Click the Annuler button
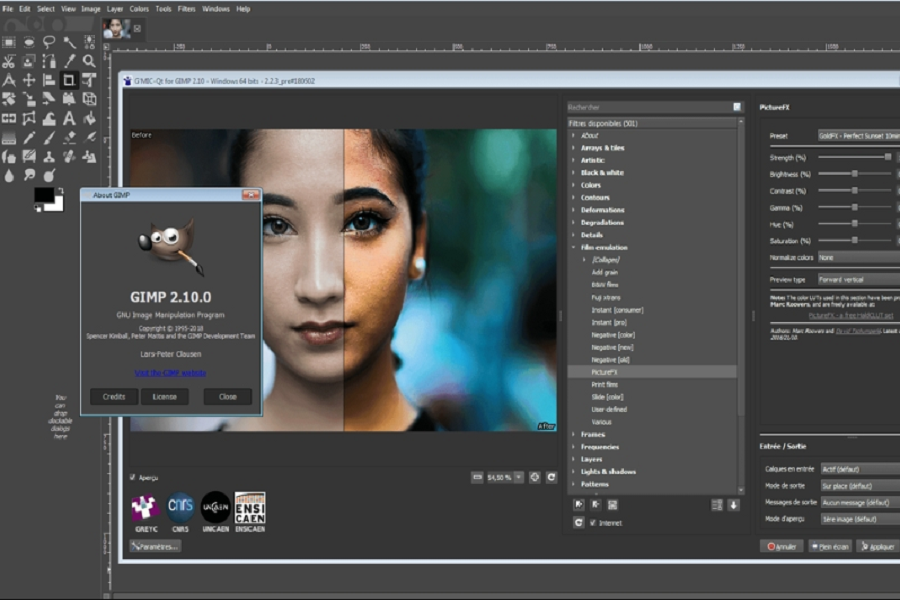Image resolution: width=900 pixels, height=600 pixels. [782, 547]
